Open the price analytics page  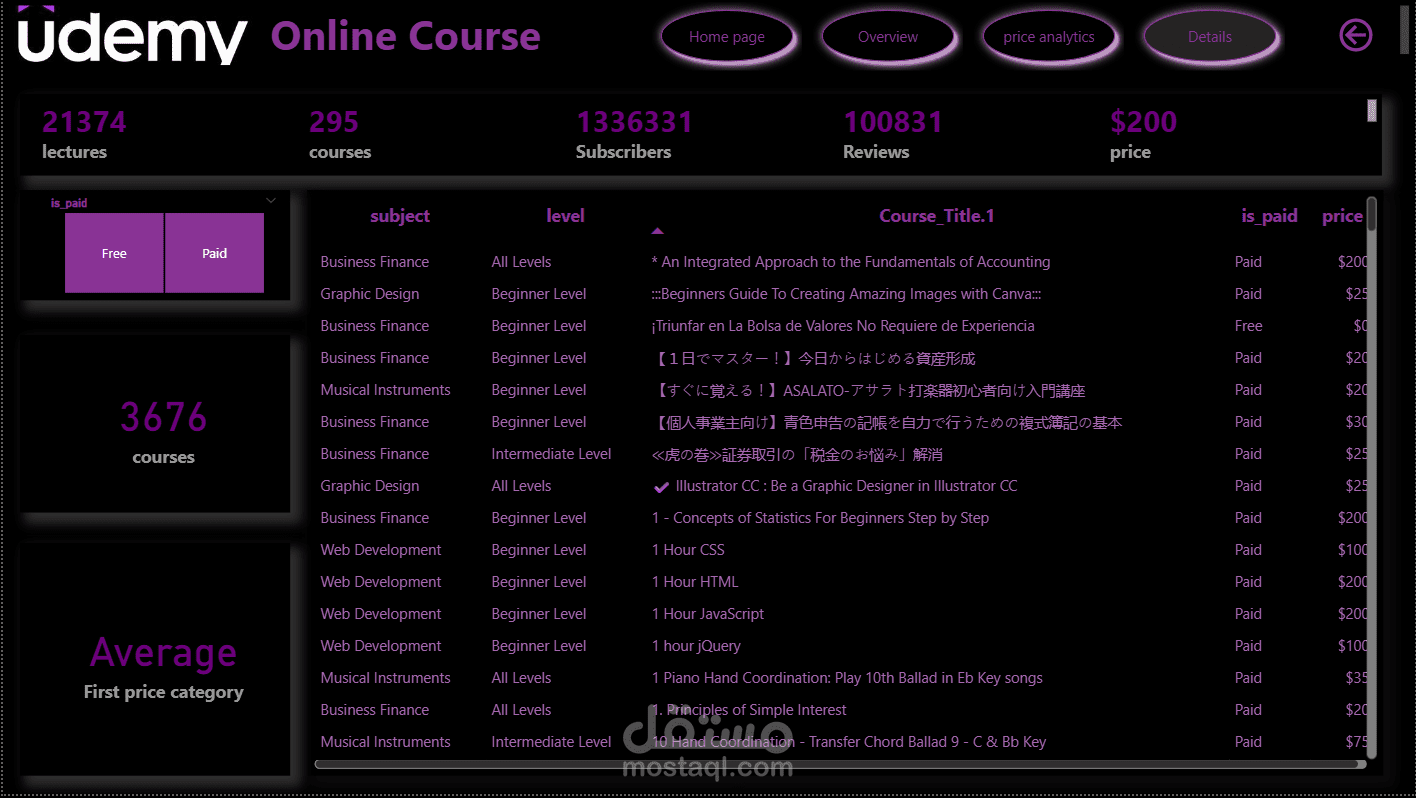tap(1049, 37)
